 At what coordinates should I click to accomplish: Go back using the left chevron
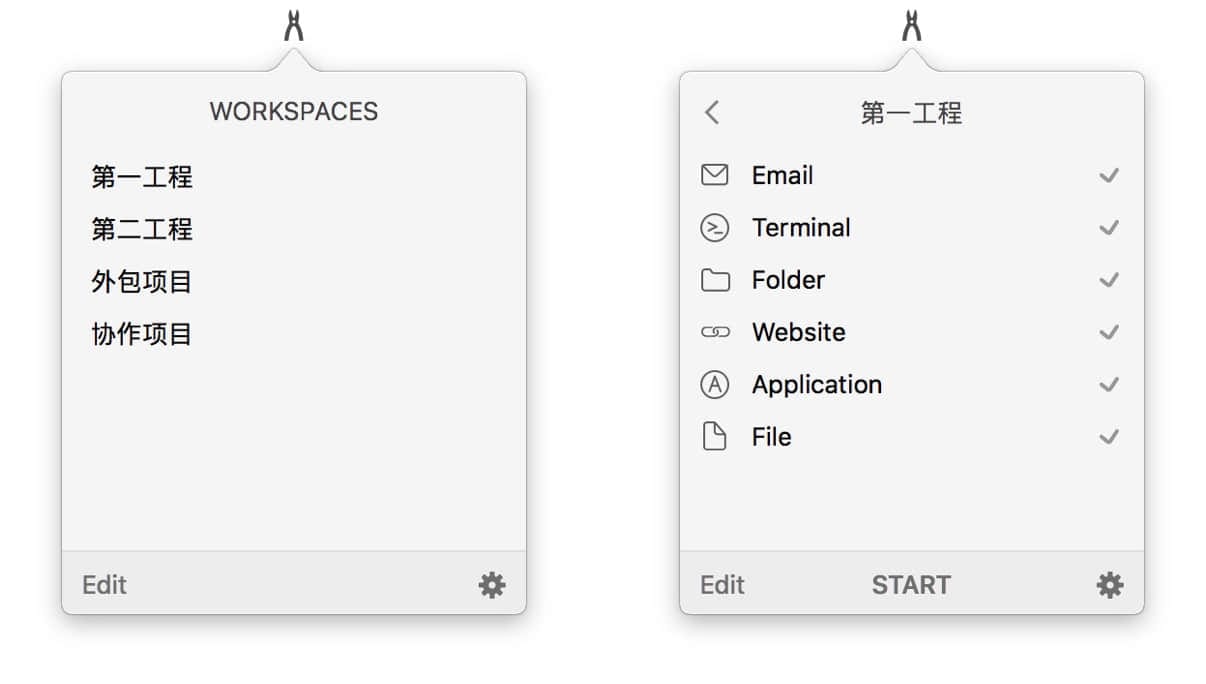712,112
